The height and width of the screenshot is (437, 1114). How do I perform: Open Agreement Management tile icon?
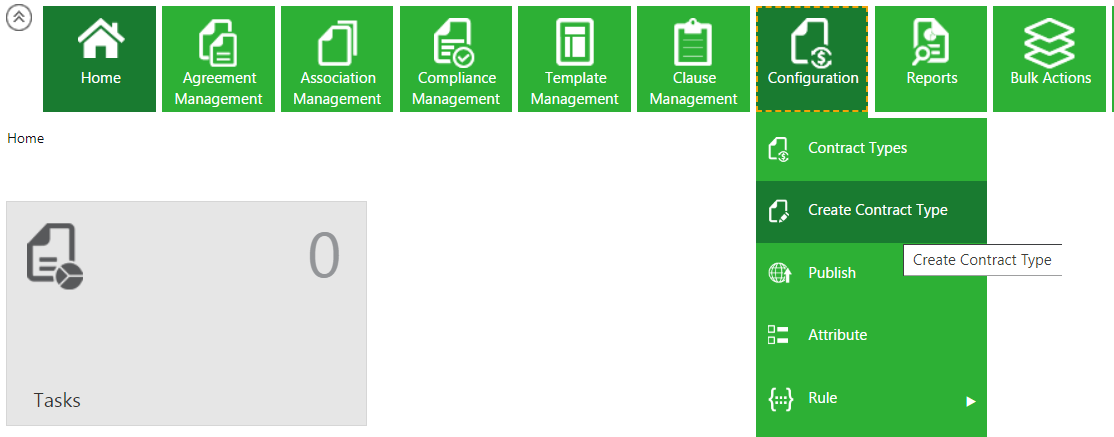pos(218,43)
